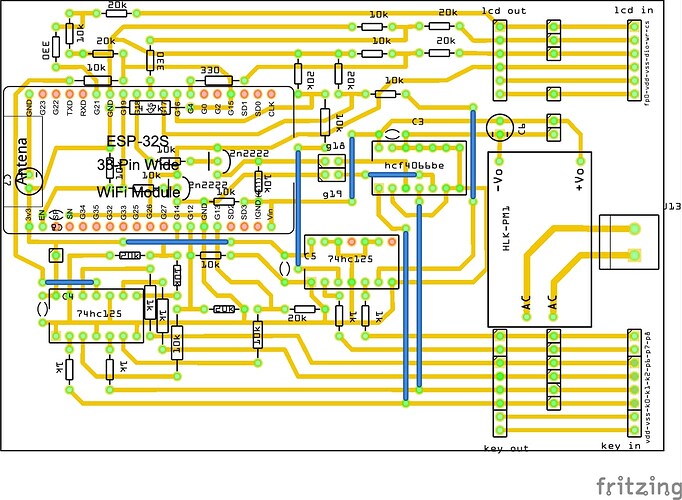682x500 pixels.
Task: Click the vdd-vss-k0-k1-k2-p6-p7-p8 pinout text
Action: click(648, 387)
